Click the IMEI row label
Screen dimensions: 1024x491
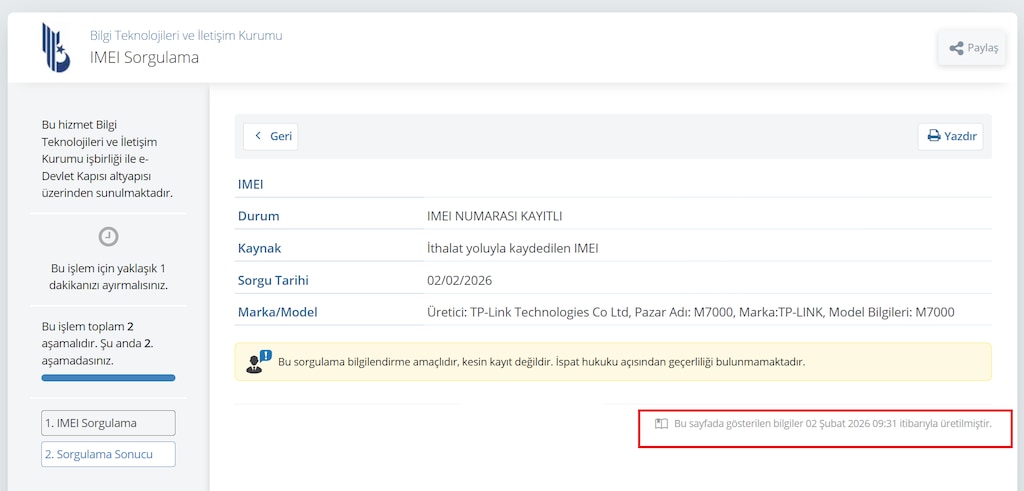[251, 184]
